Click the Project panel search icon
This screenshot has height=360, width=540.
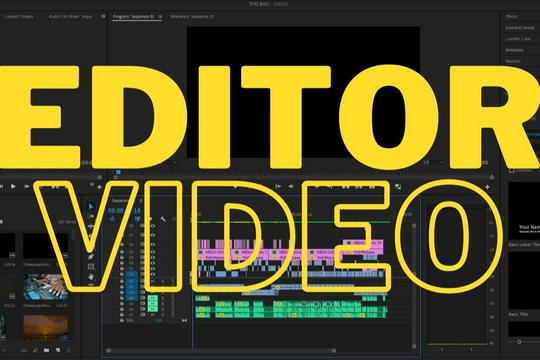pos(35,350)
